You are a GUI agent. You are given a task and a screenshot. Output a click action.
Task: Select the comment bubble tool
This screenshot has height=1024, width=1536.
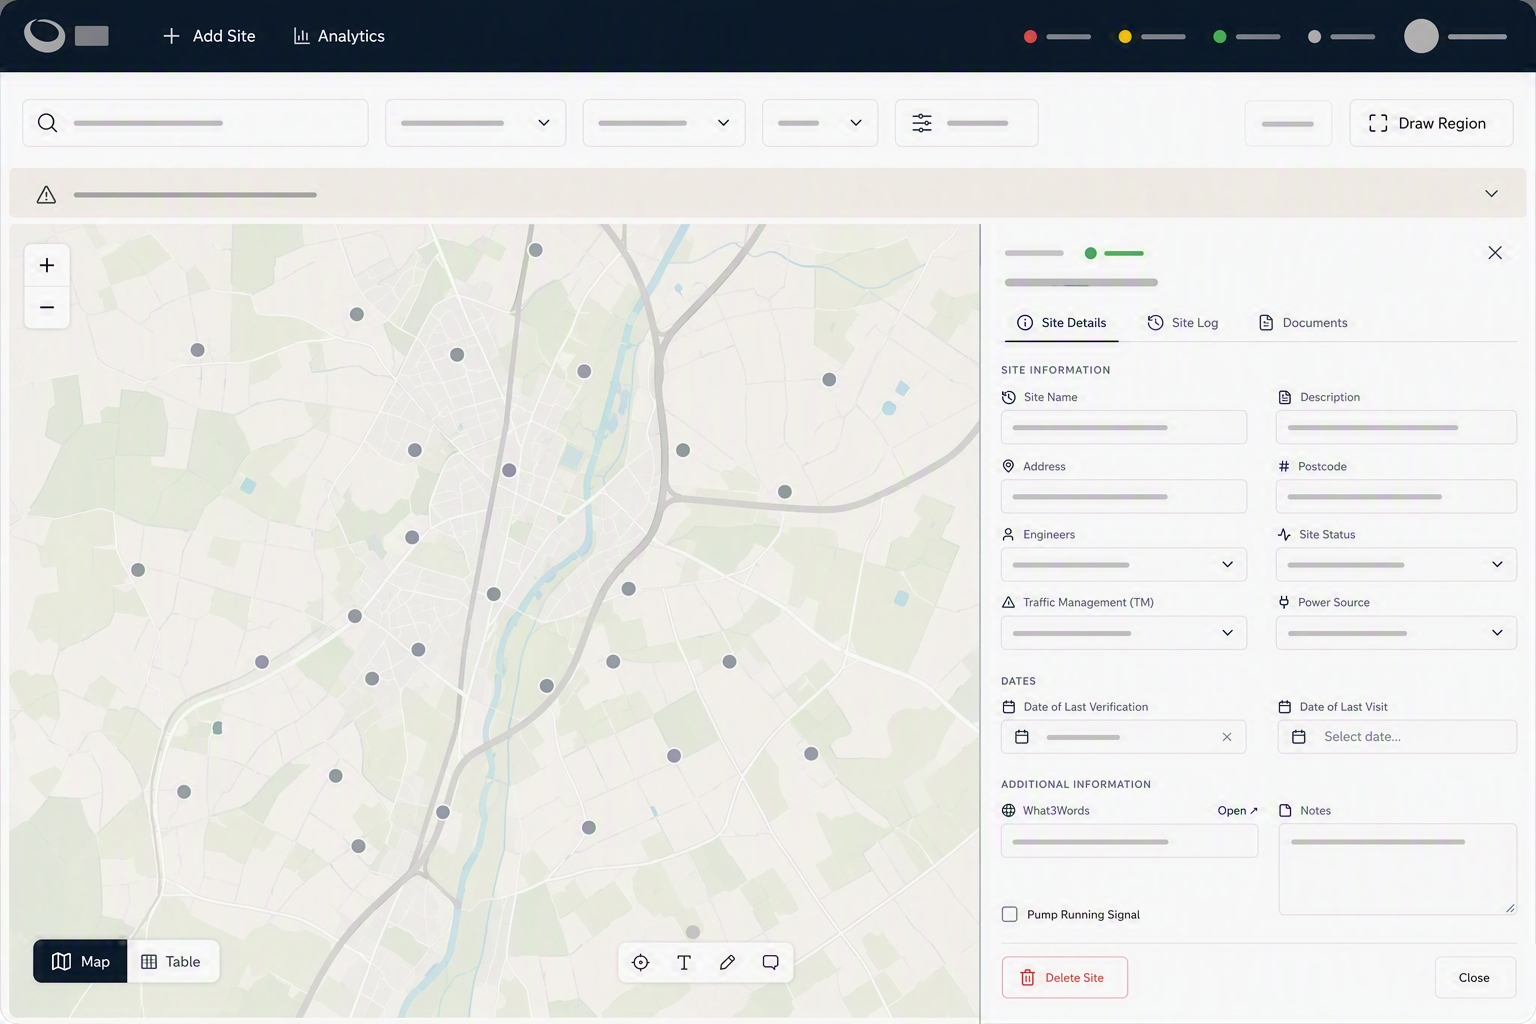(770, 962)
